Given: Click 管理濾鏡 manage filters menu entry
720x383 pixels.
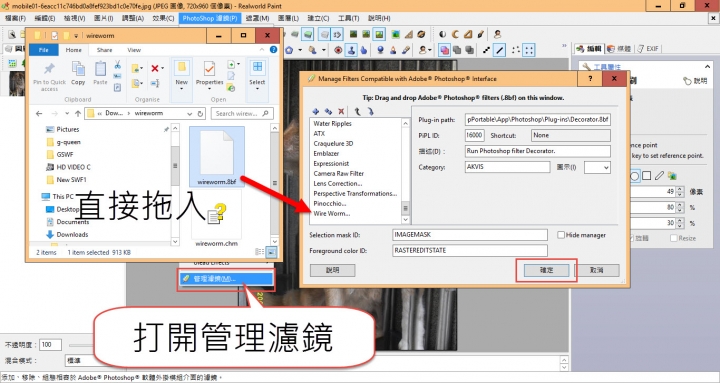Looking at the screenshot, I should point(227,278).
